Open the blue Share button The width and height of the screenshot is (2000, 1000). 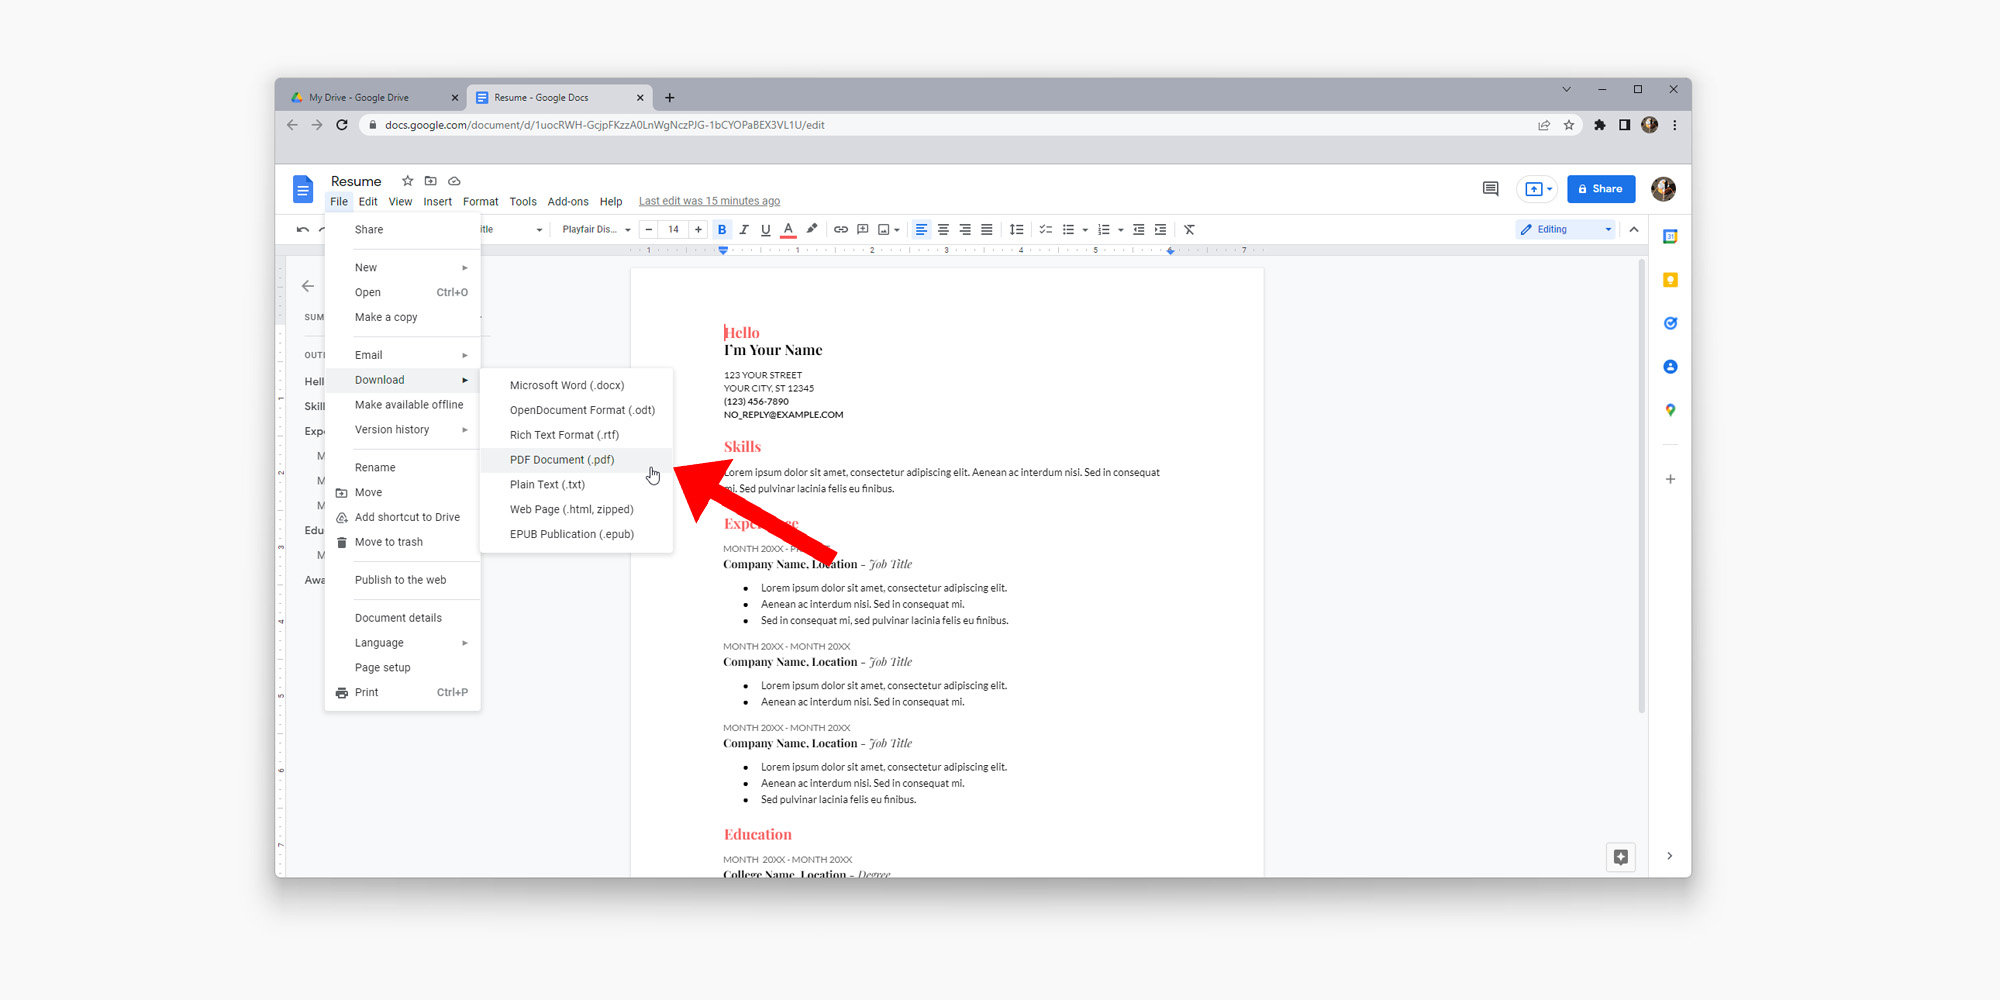[x=1600, y=189]
